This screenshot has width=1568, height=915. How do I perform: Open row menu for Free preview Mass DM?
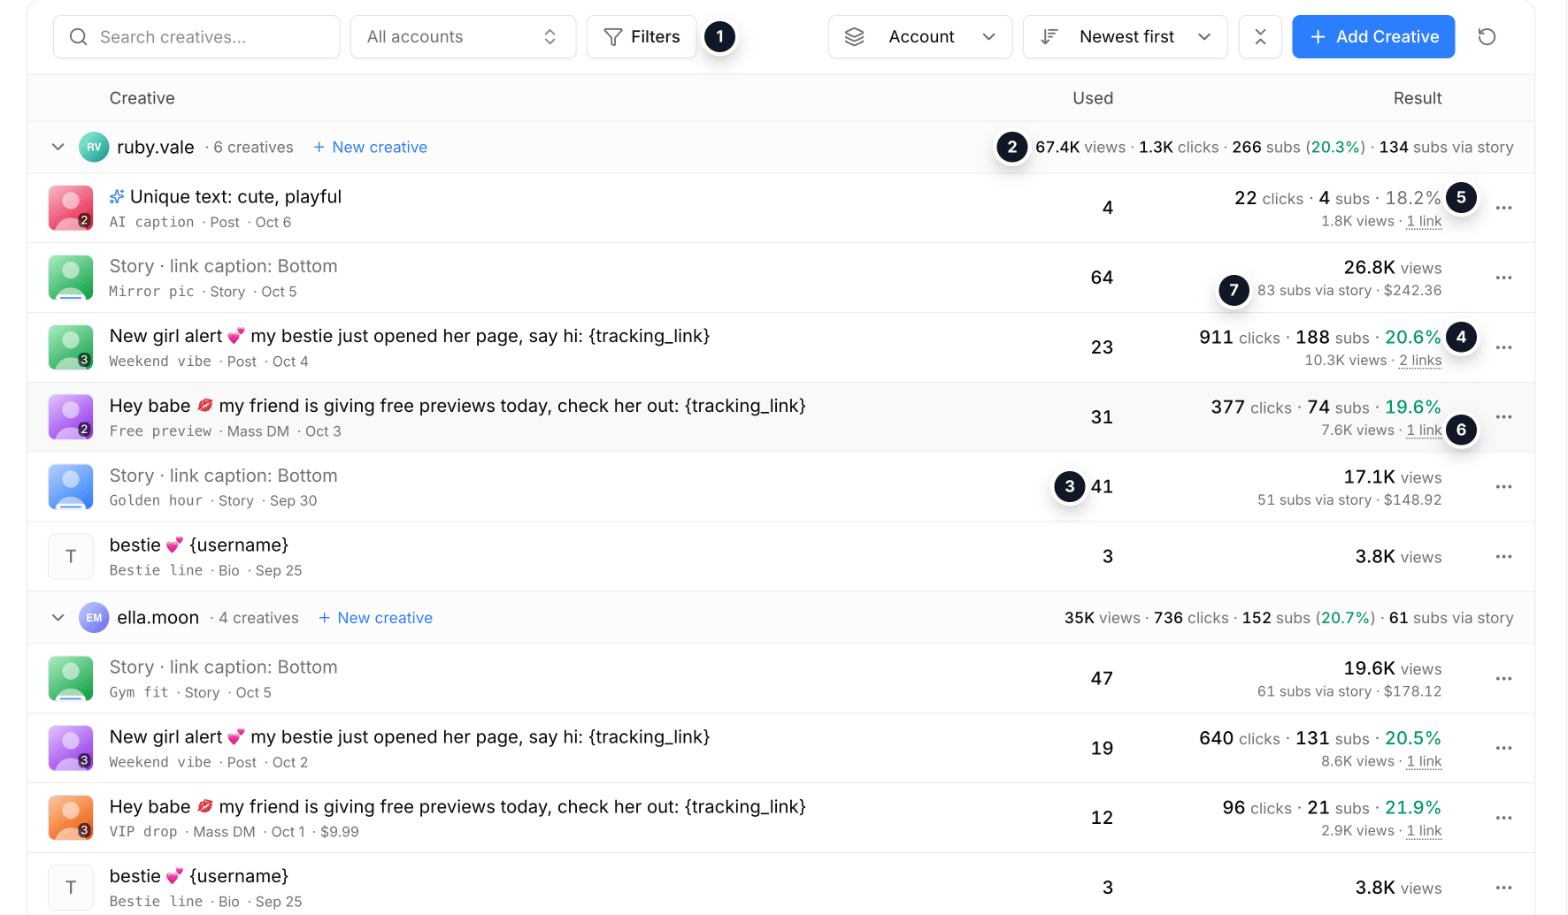click(1504, 417)
